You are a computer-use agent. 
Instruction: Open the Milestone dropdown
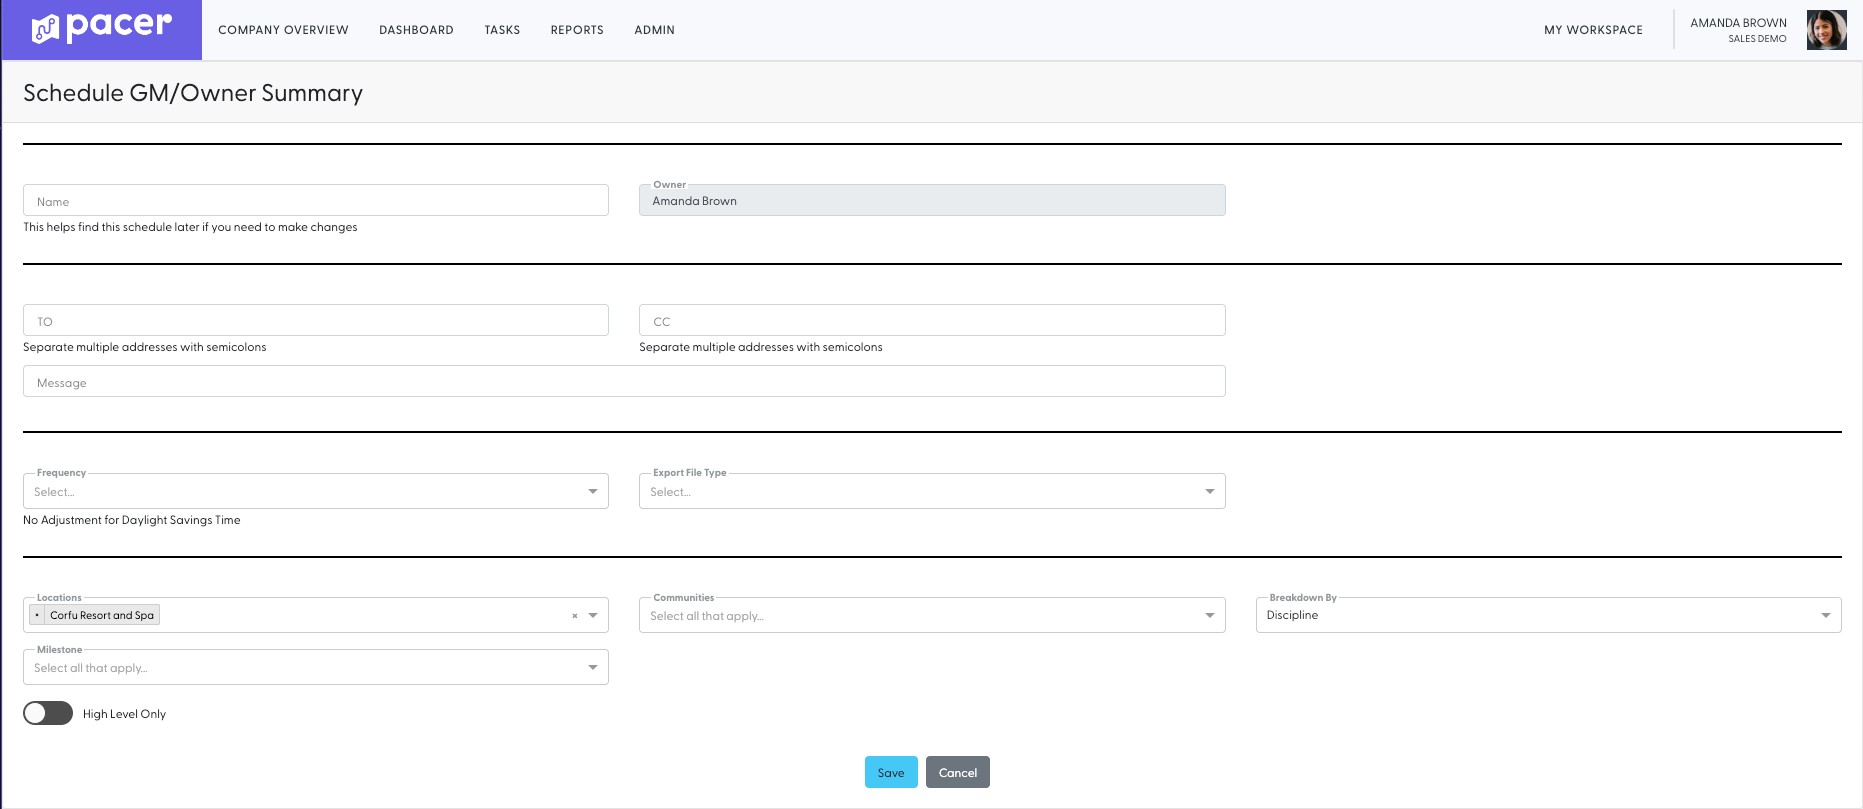(316, 667)
